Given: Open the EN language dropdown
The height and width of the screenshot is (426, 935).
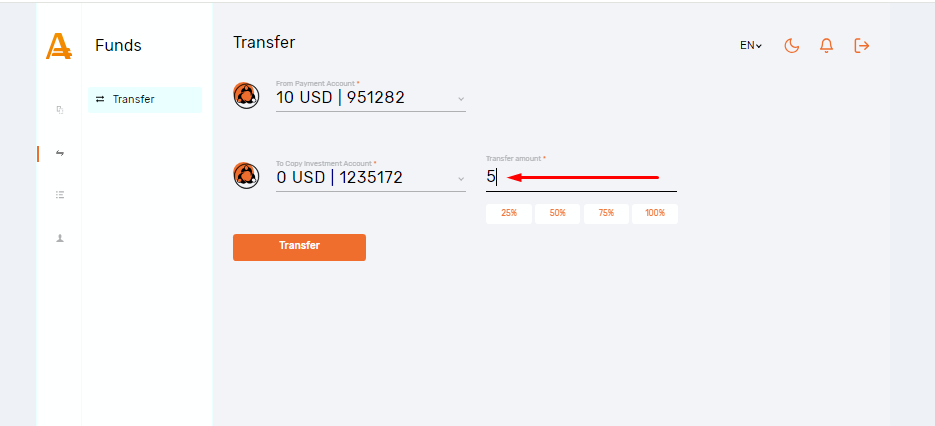Looking at the screenshot, I should pos(750,45).
